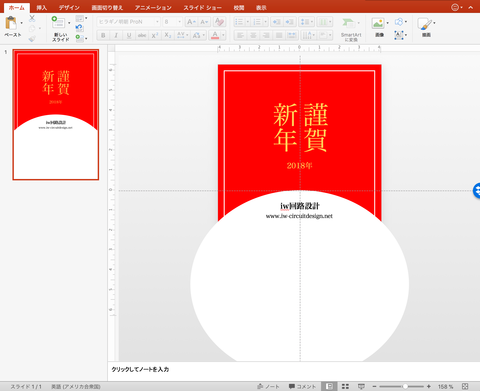The height and width of the screenshot is (391, 480).
Task: Click the notes field クリックしてノートを入力
Action: pyautogui.click(x=140, y=369)
